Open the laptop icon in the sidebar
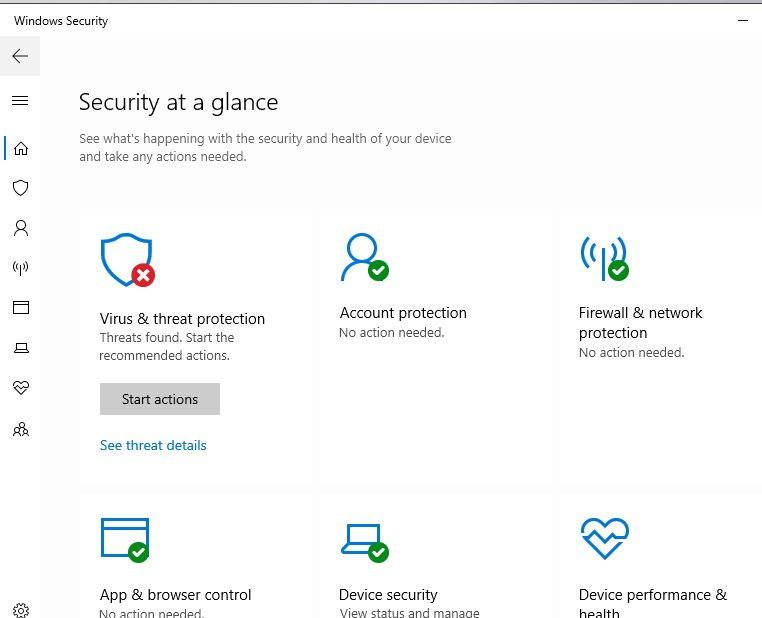Image resolution: width=762 pixels, height=618 pixels. 21,348
